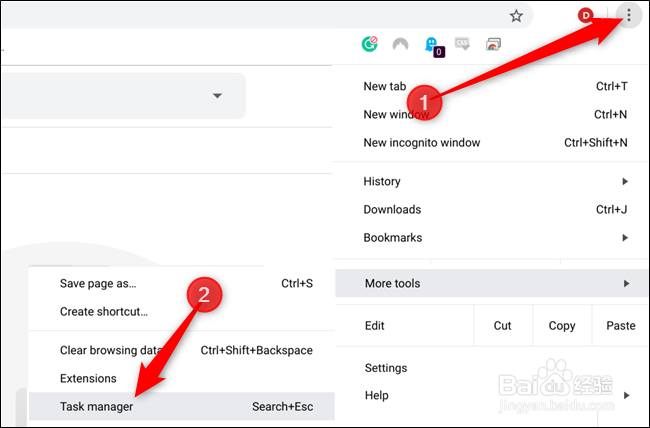The image size is (650, 428).
Task: Expand the Help submenu
Action: 491,395
